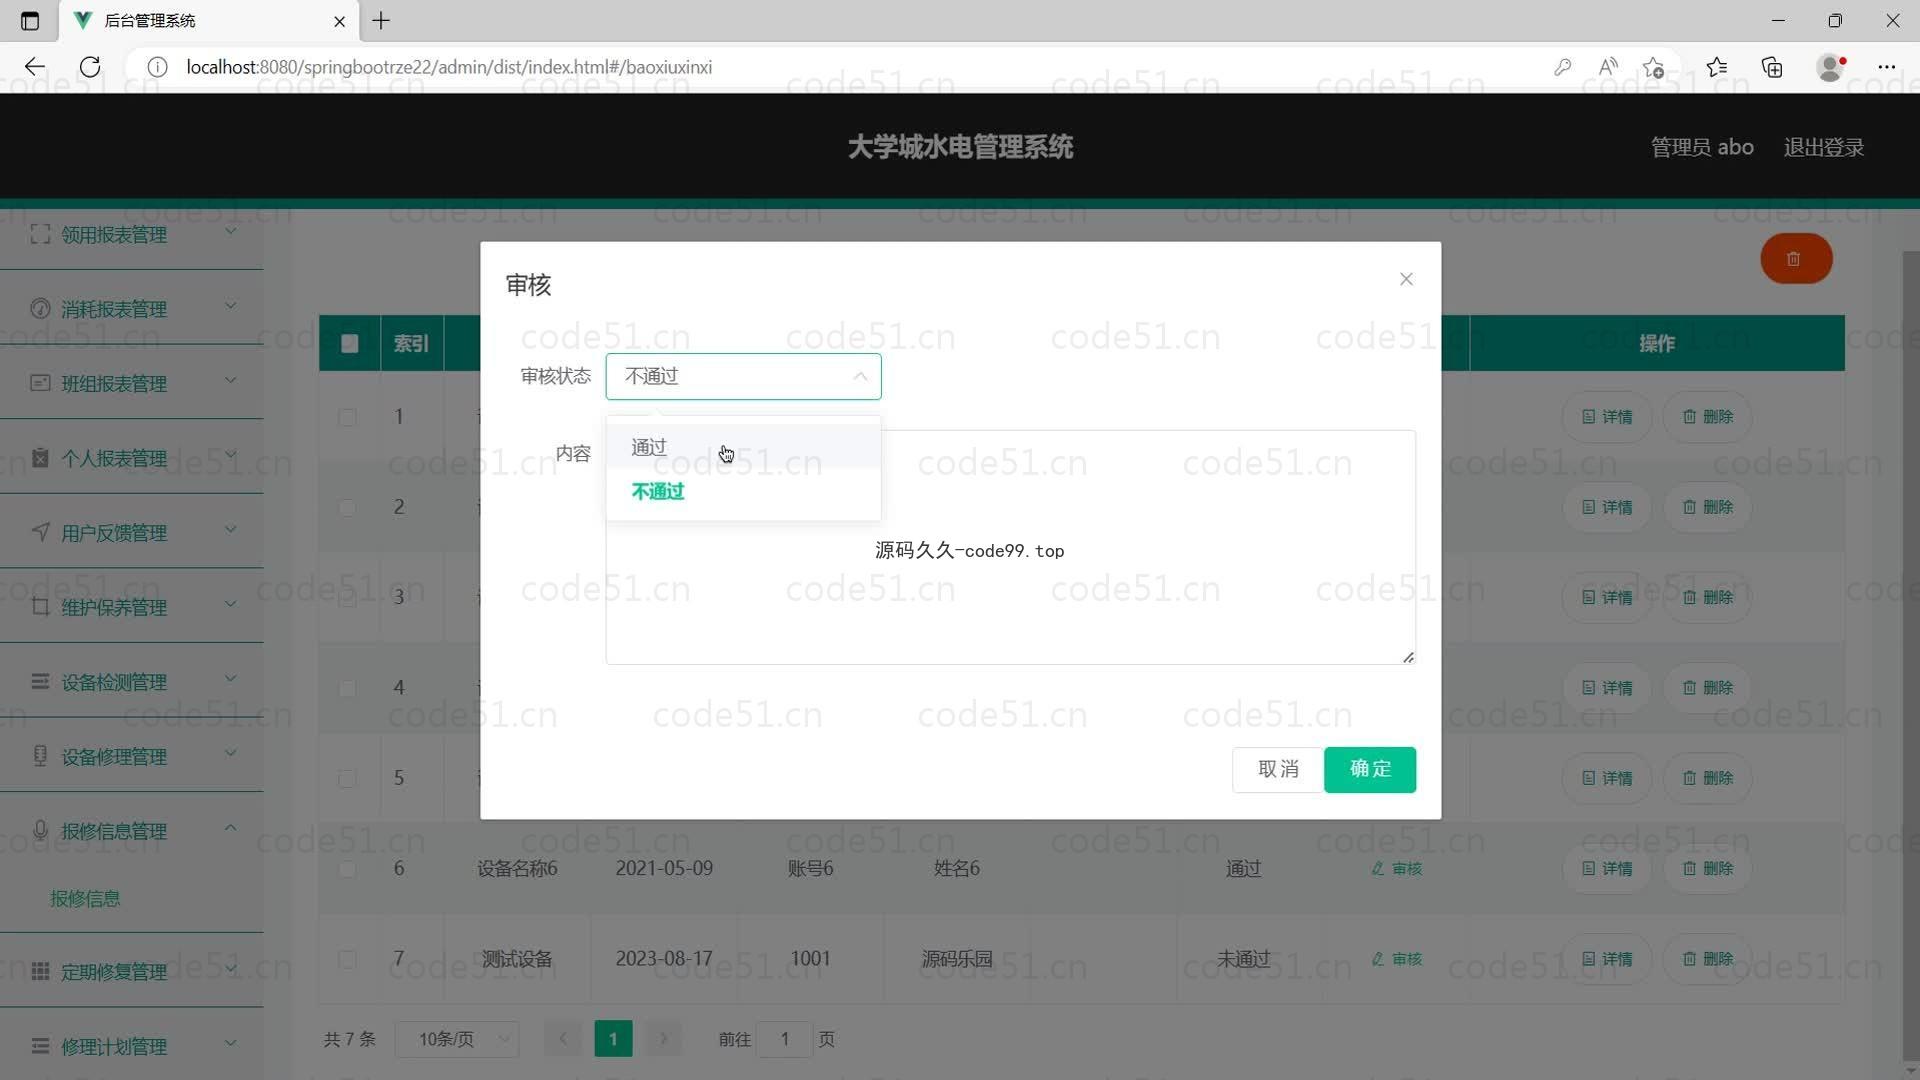Open the 审核状态 dropdown showing 不通过

click(x=743, y=376)
